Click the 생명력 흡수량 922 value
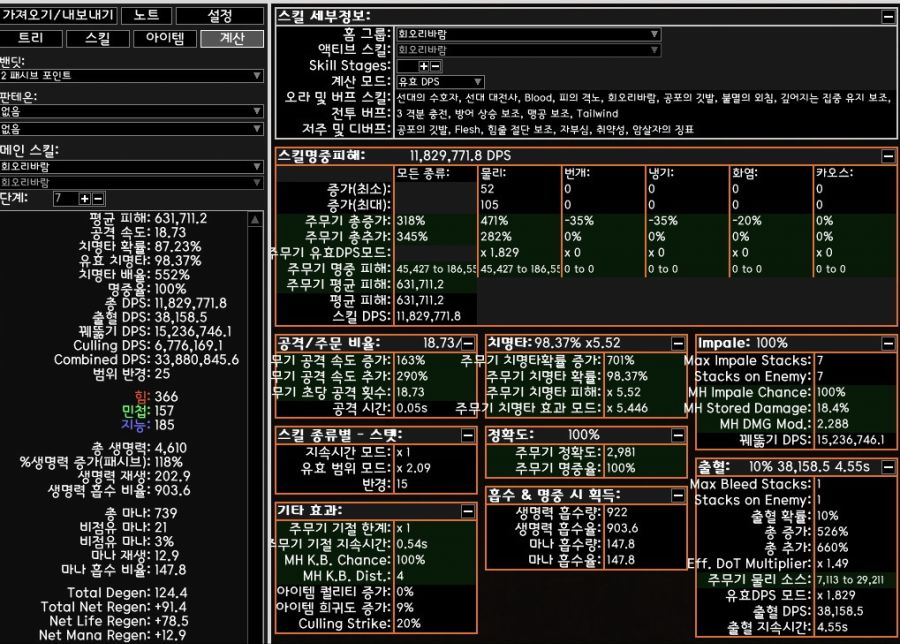 pyautogui.click(x=617, y=513)
